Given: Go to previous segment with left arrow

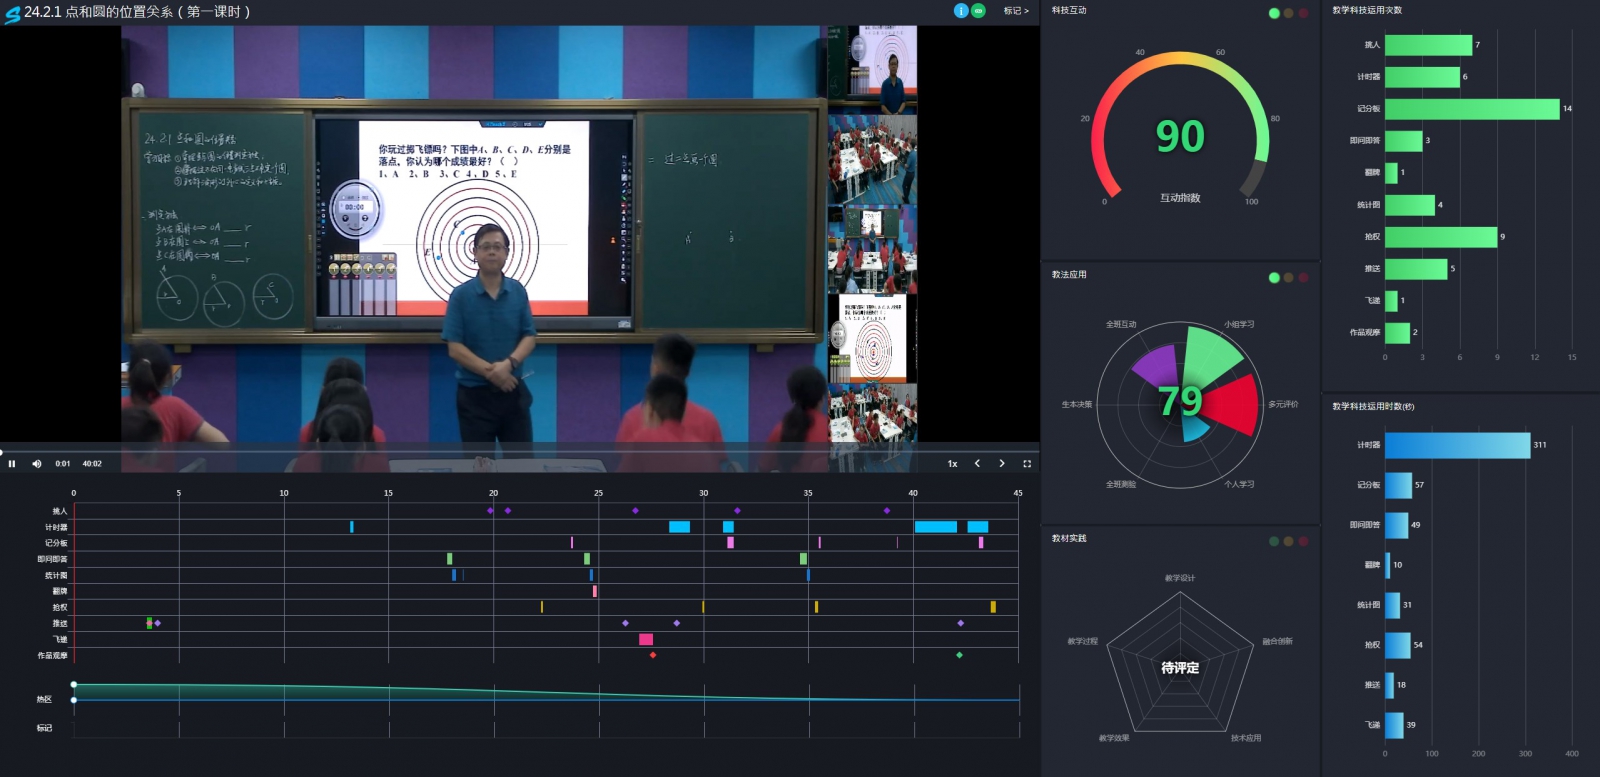Looking at the screenshot, I should [x=977, y=464].
